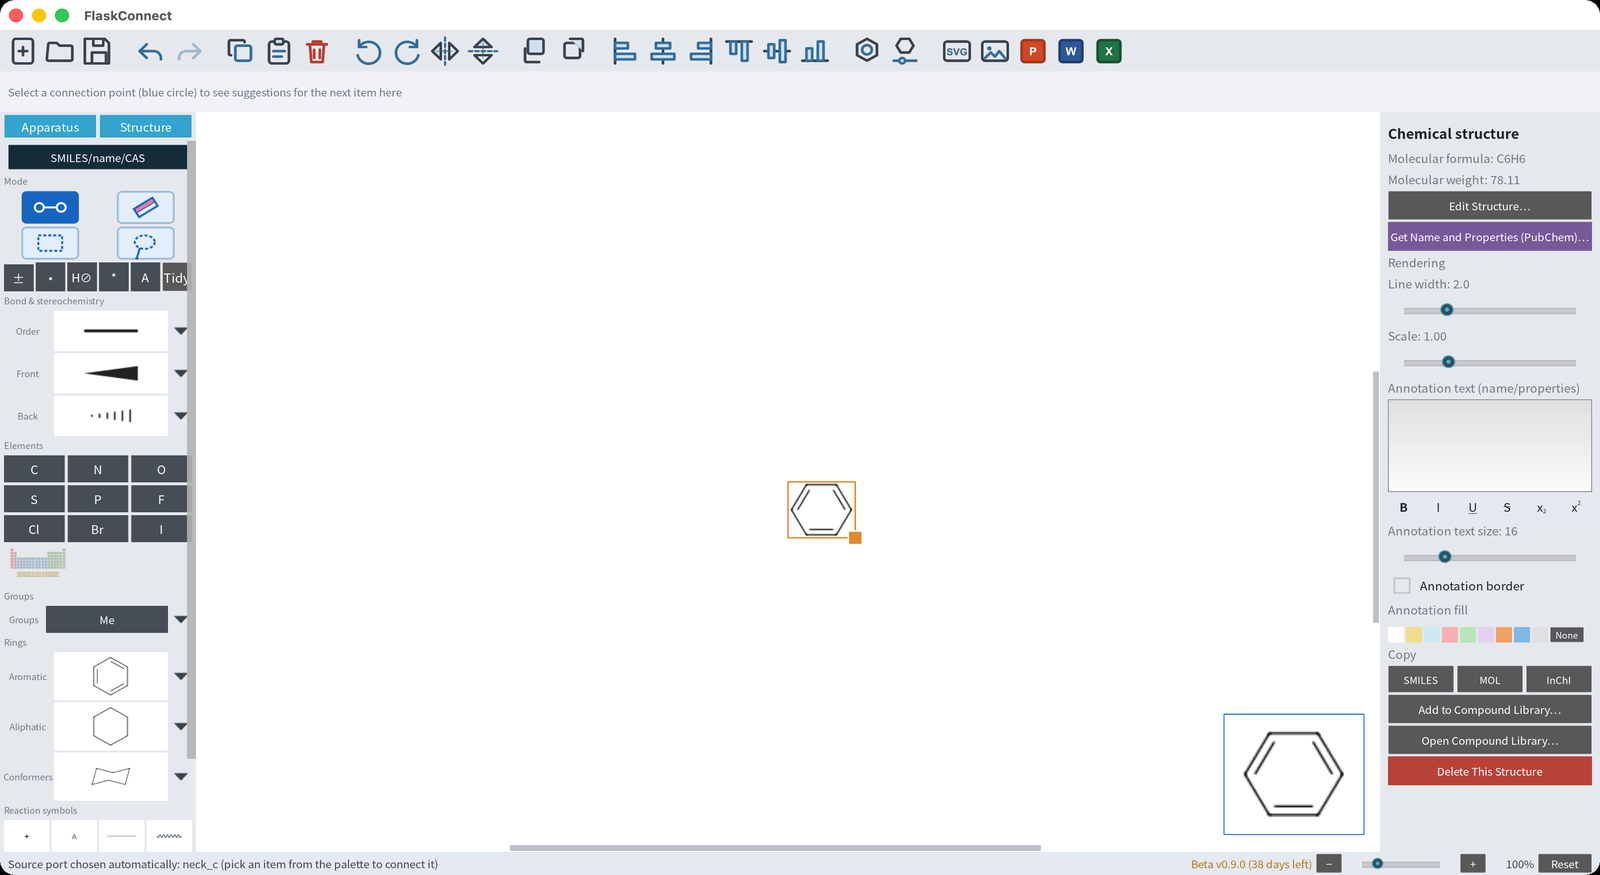Screen dimensions: 1600x875
Task: Align selected items to the bottom
Action: coord(815,51)
